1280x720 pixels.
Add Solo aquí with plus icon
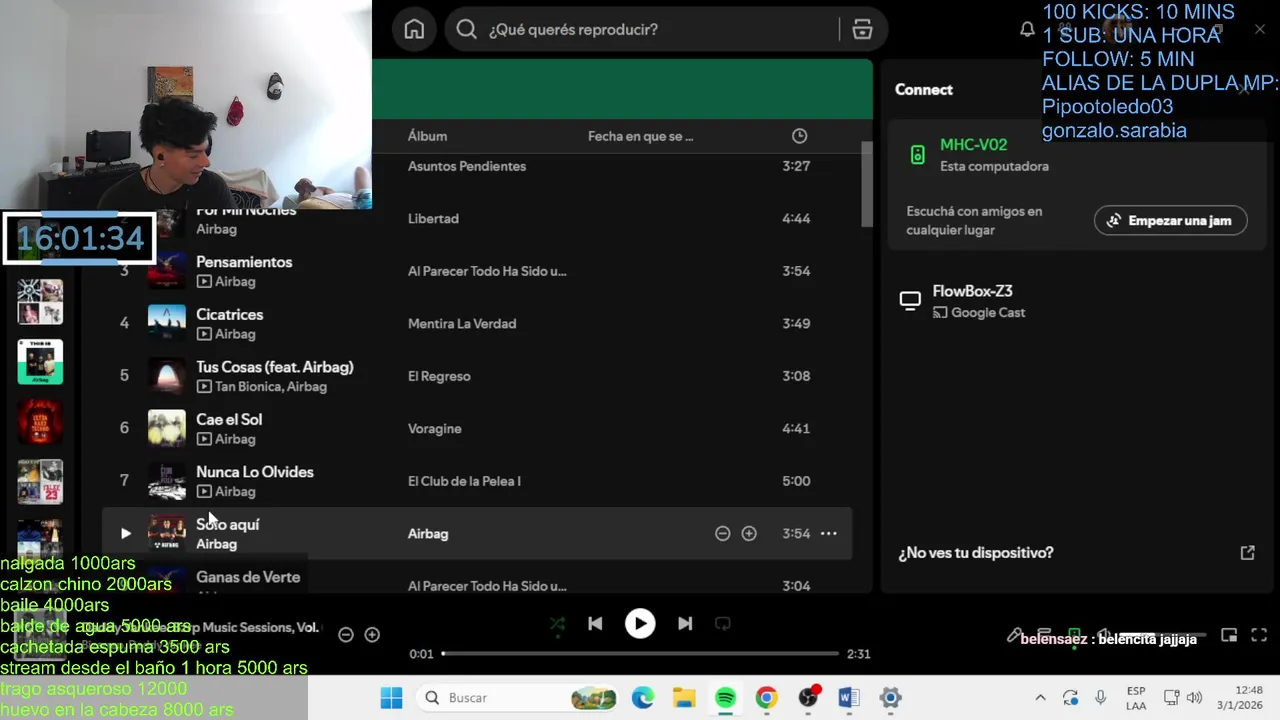tap(749, 534)
